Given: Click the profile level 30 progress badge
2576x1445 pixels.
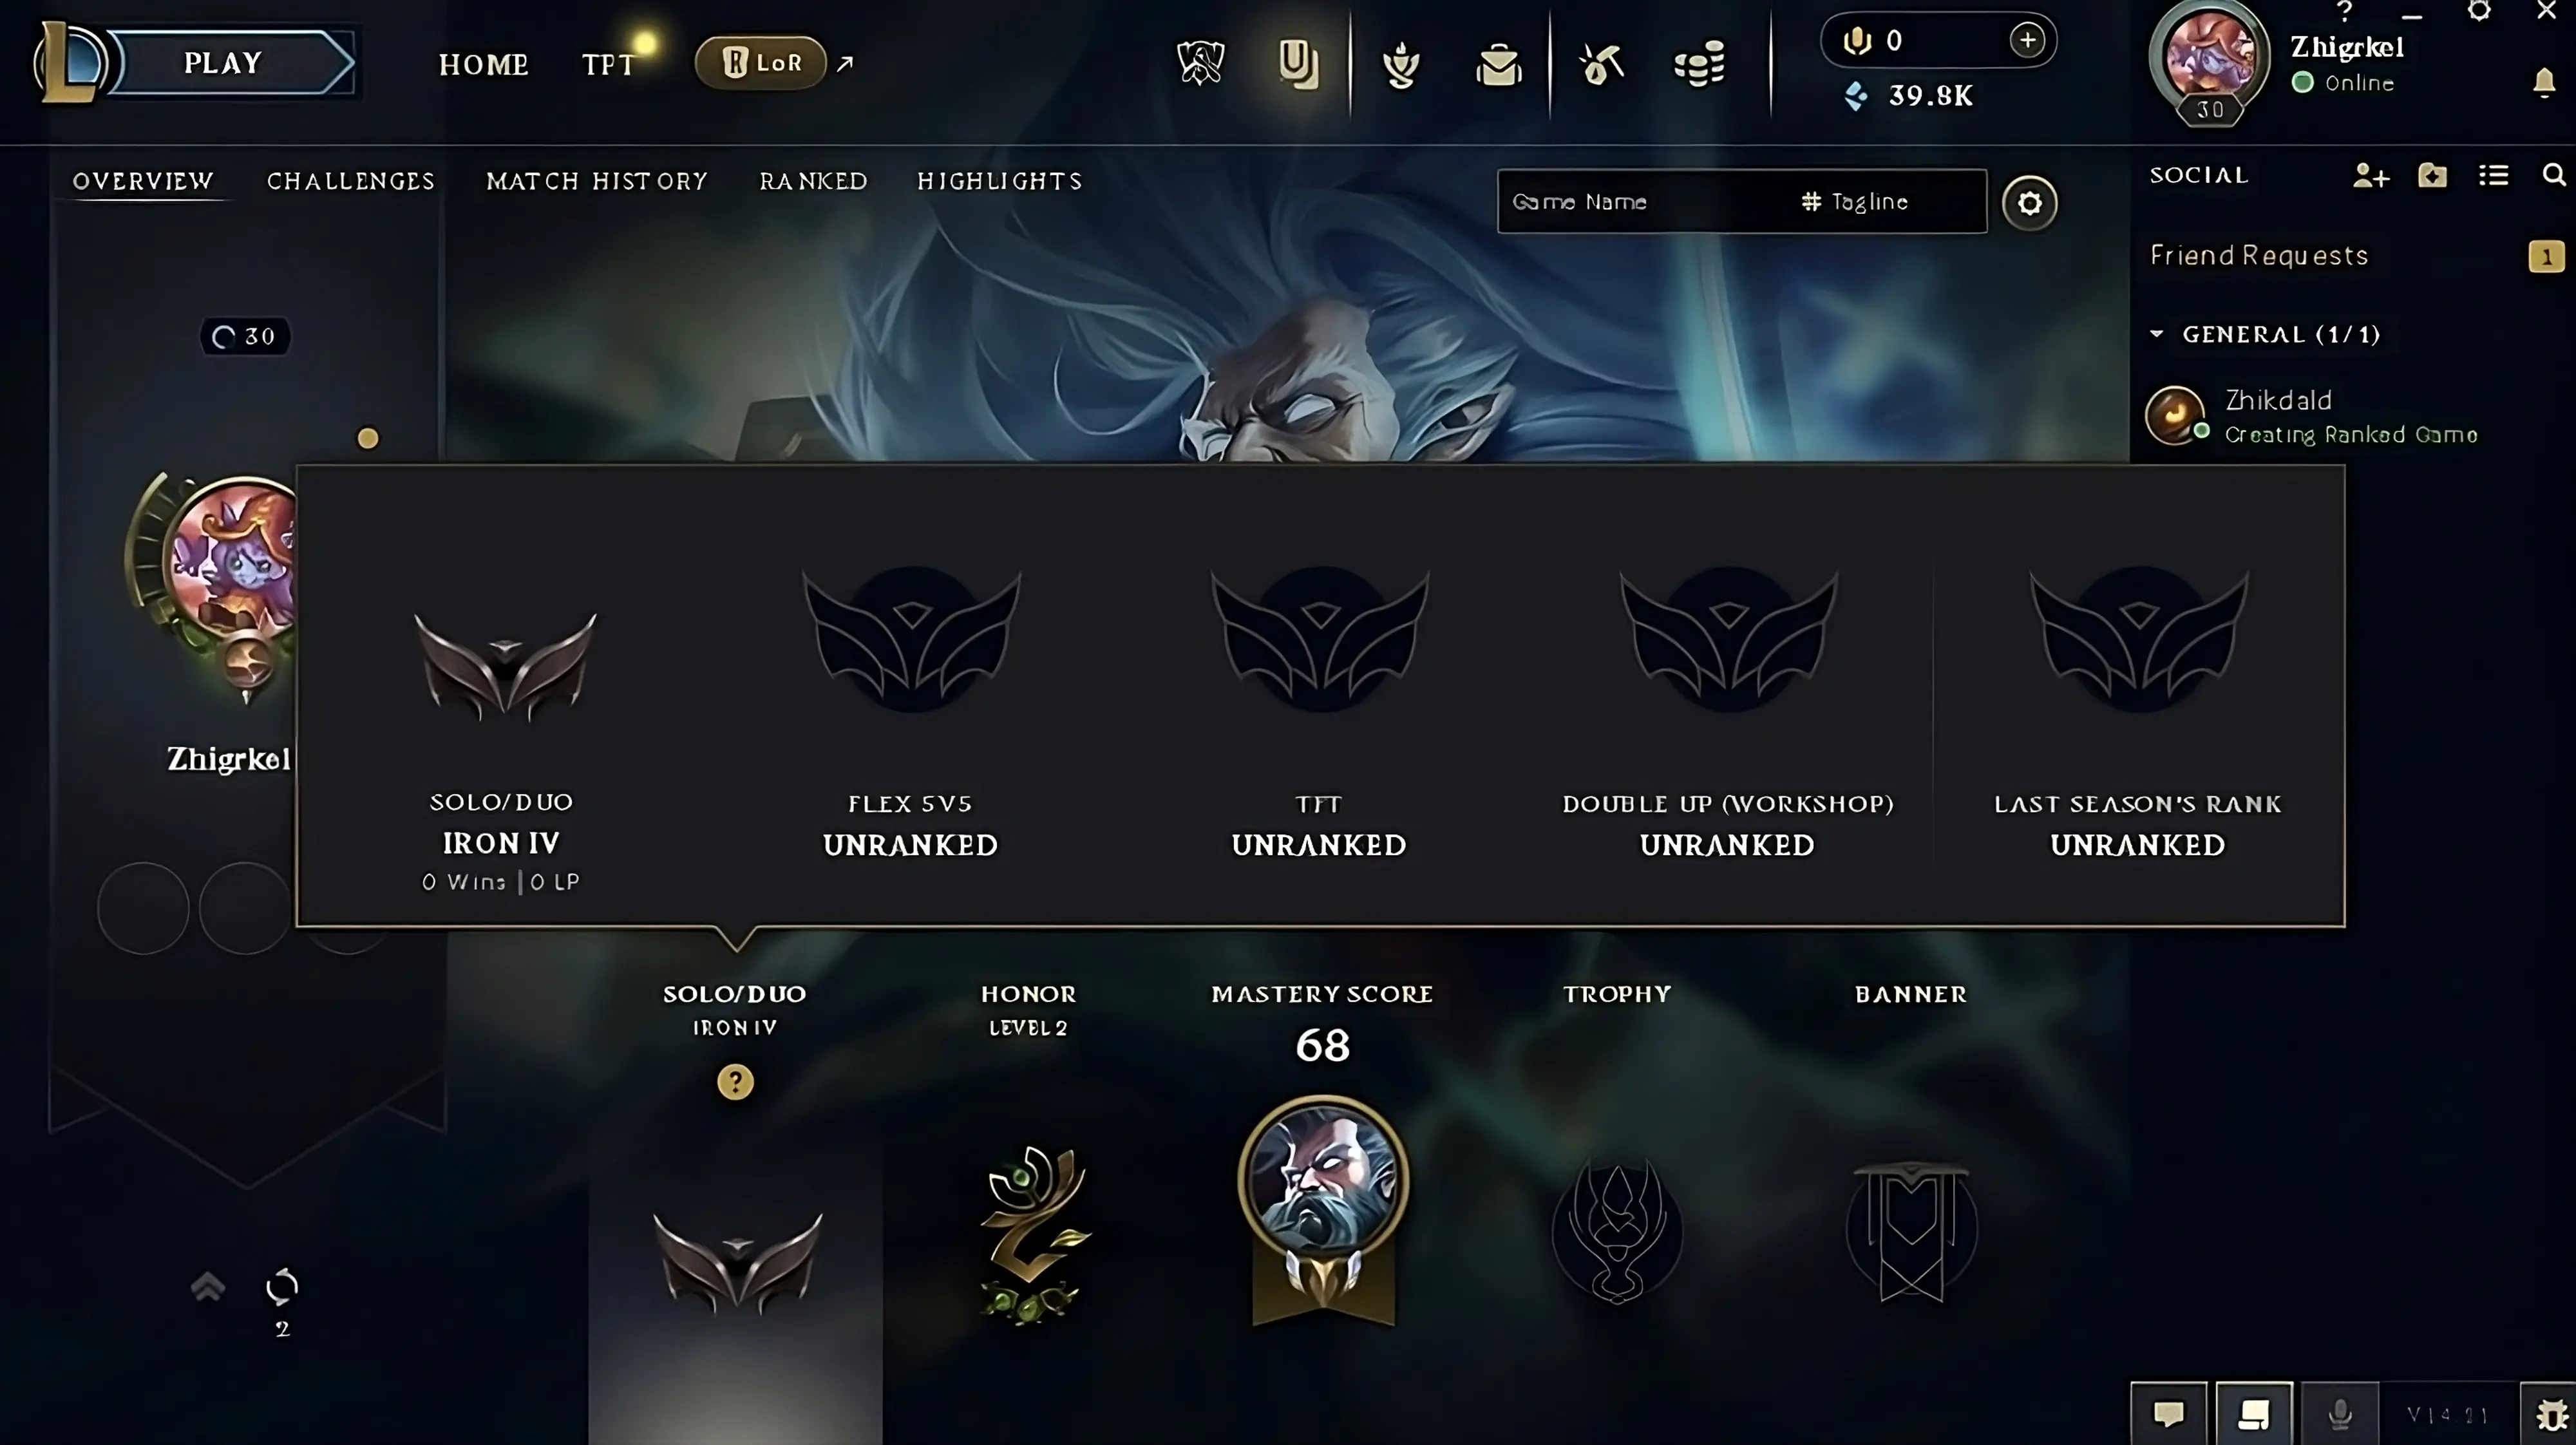Looking at the screenshot, I should pos(245,336).
